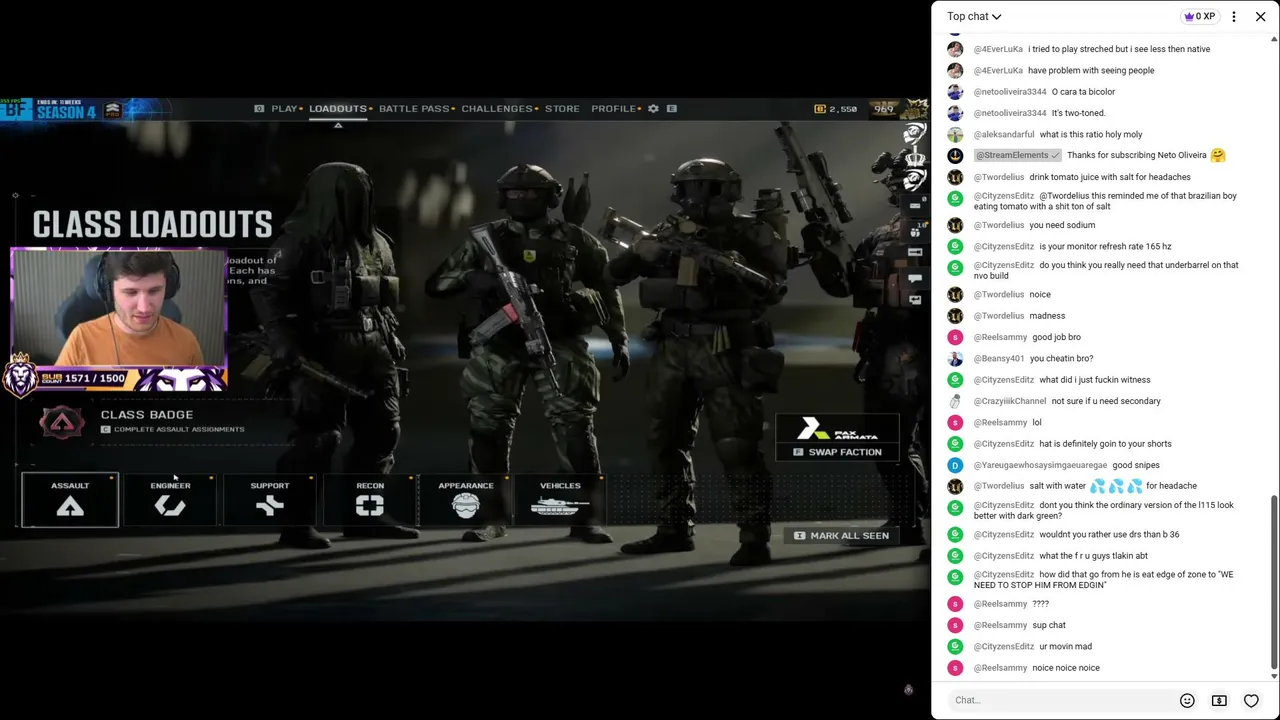The width and height of the screenshot is (1280, 720).
Task: Click the rank emblem beside Season 4
Action: click(x=113, y=110)
